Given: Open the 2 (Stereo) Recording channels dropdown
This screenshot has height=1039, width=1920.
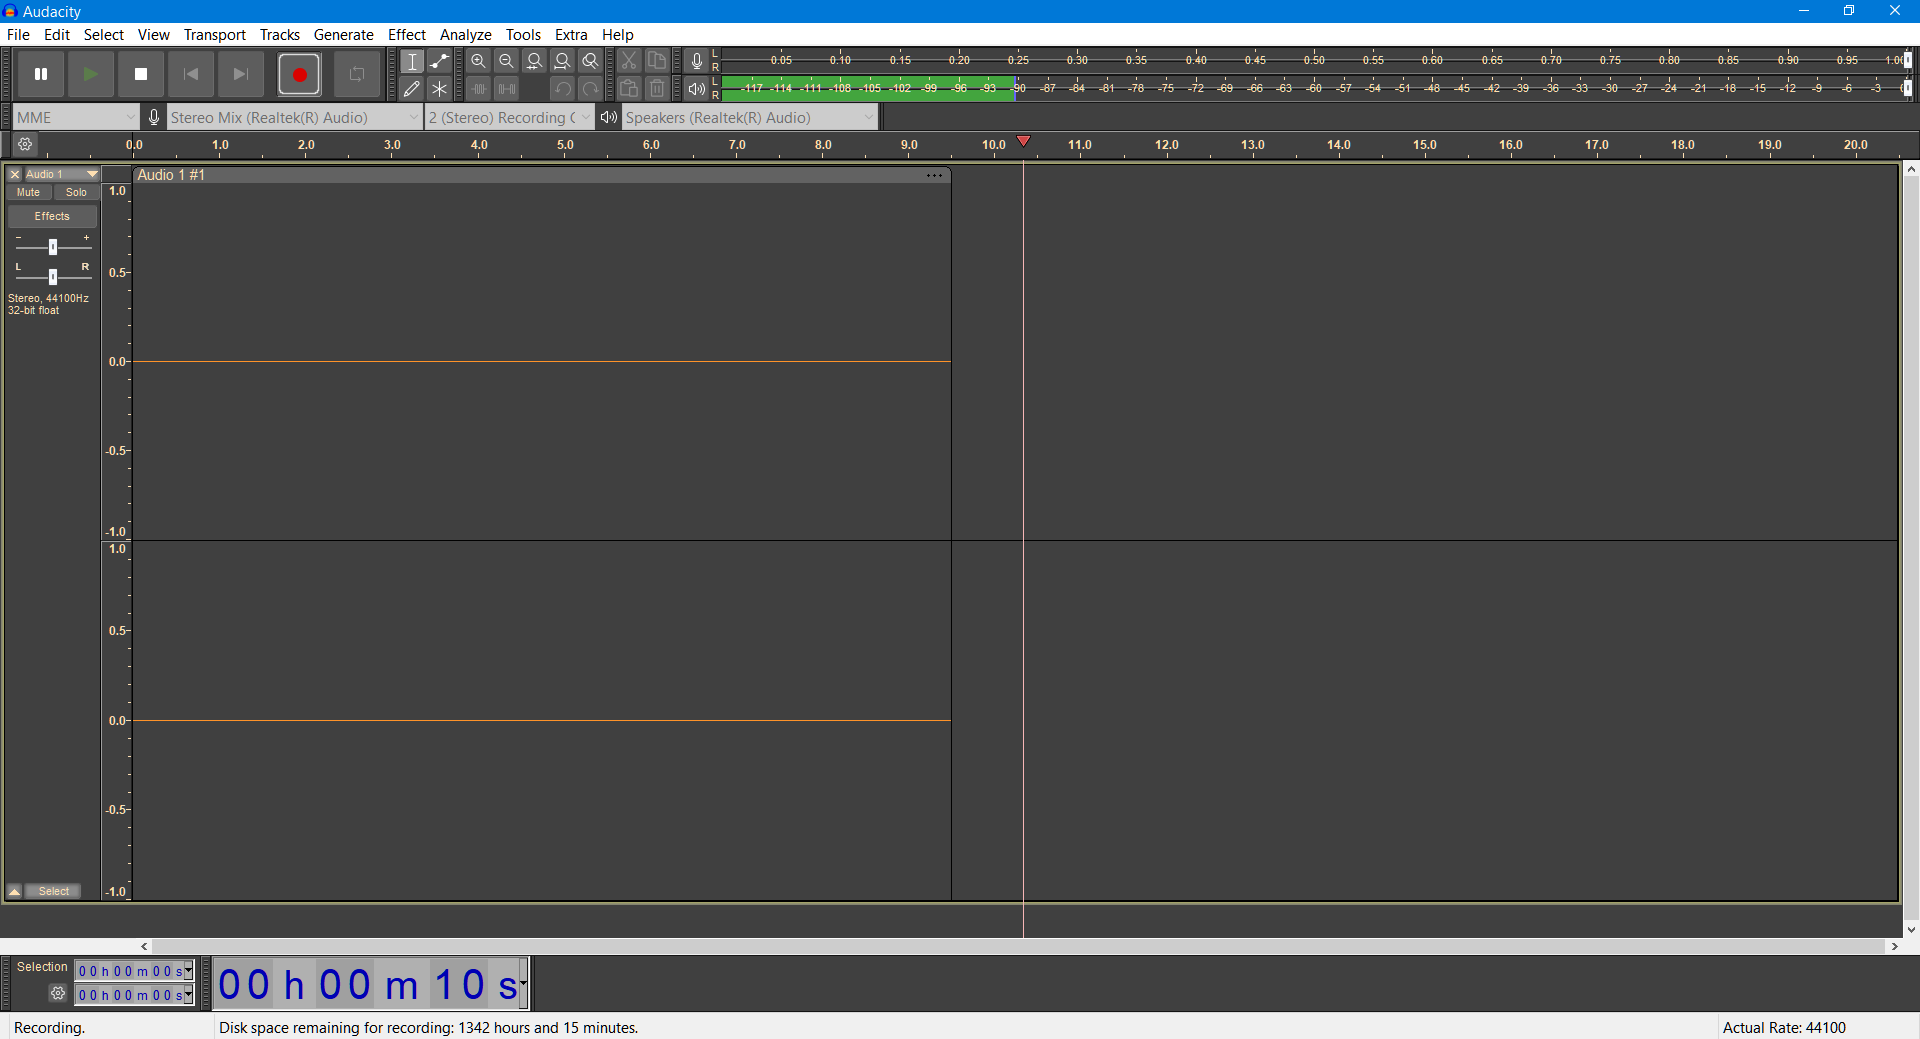Looking at the screenshot, I should [509, 118].
